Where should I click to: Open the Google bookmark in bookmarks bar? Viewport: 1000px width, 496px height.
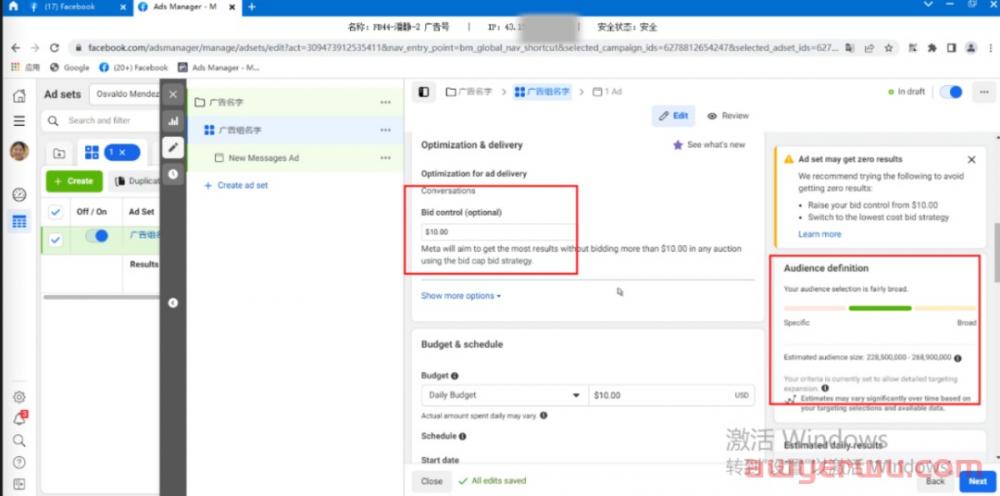pyautogui.click(x=70, y=68)
